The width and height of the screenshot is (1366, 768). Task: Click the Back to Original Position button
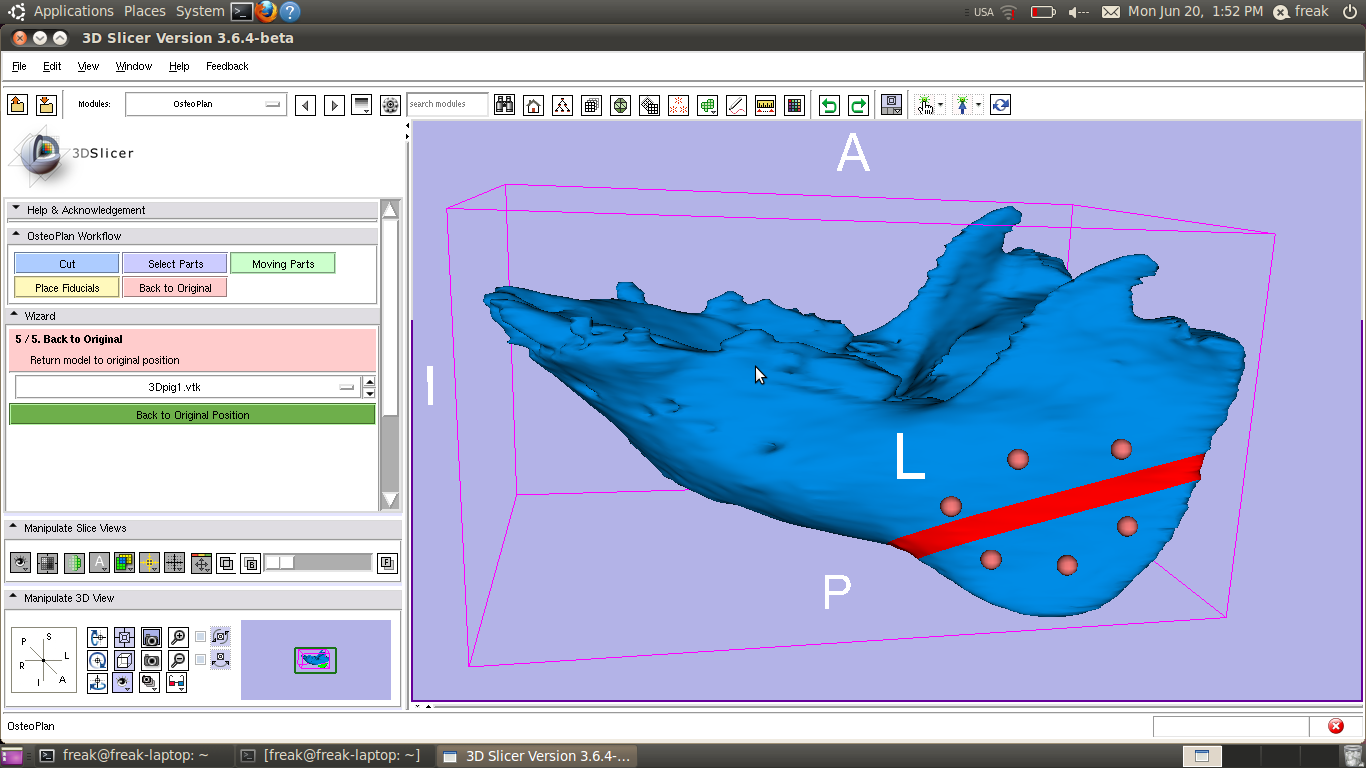coord(192,415)
